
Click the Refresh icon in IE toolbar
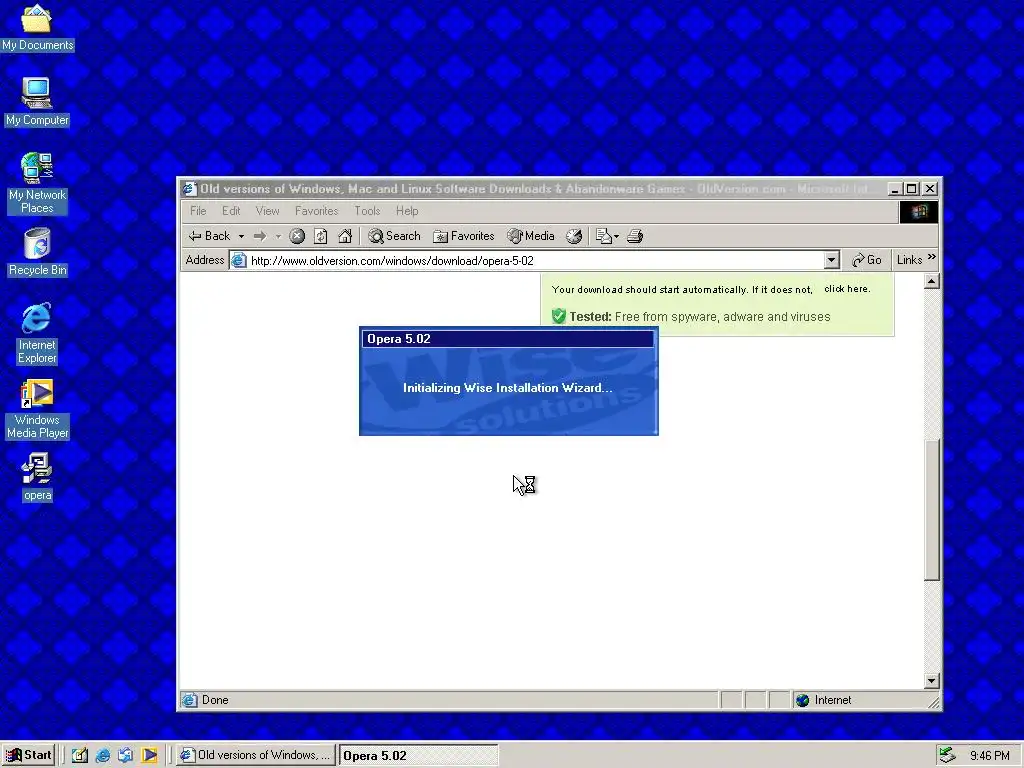321,236
